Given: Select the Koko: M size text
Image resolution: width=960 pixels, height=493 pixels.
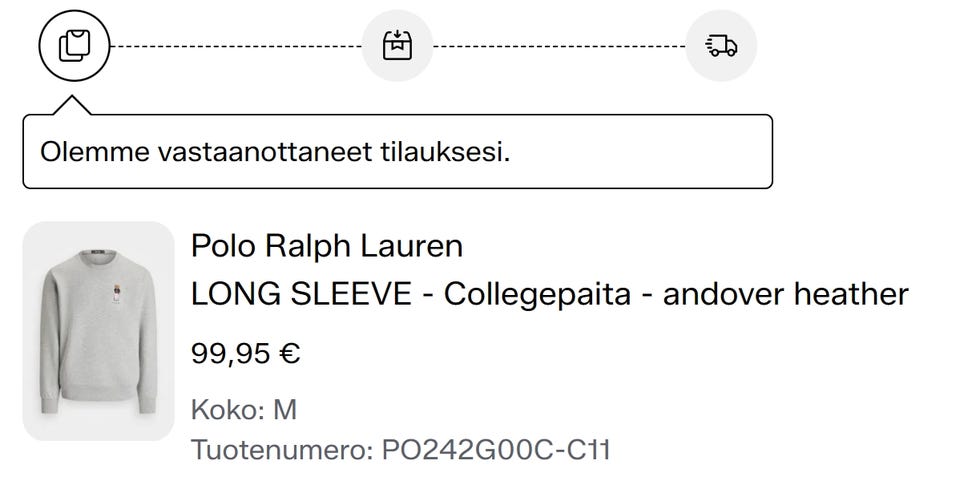Looking at the screenshot, I should [x=244, y=410].
